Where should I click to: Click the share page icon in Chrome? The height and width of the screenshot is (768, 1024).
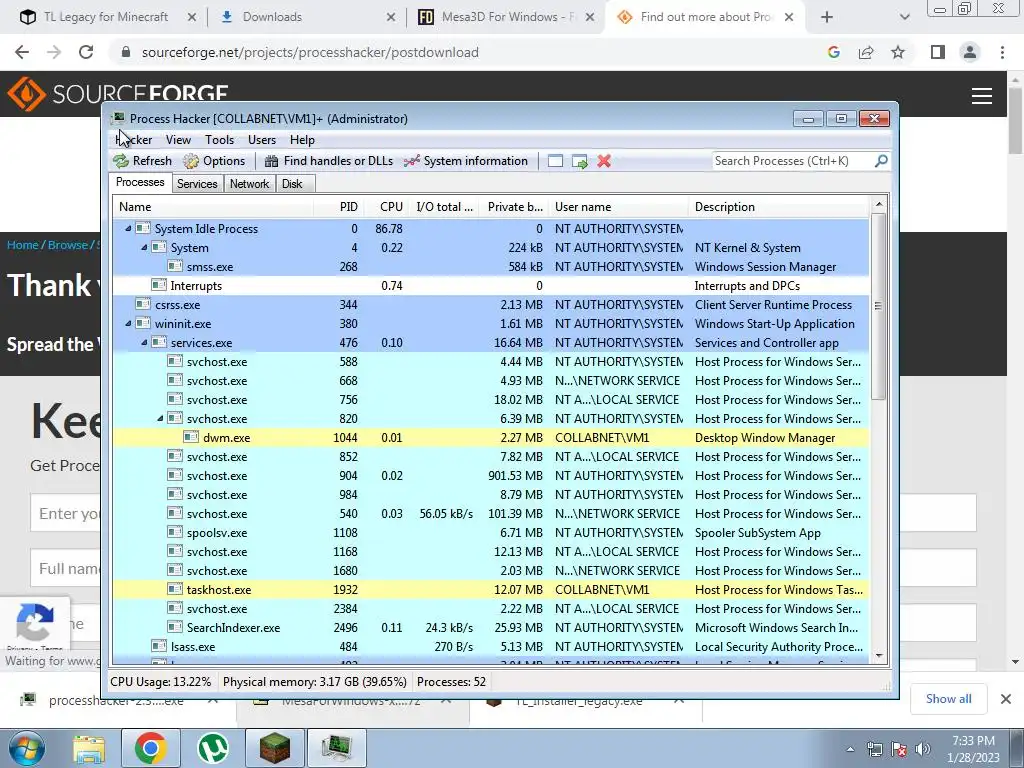(x=866, y=52)
